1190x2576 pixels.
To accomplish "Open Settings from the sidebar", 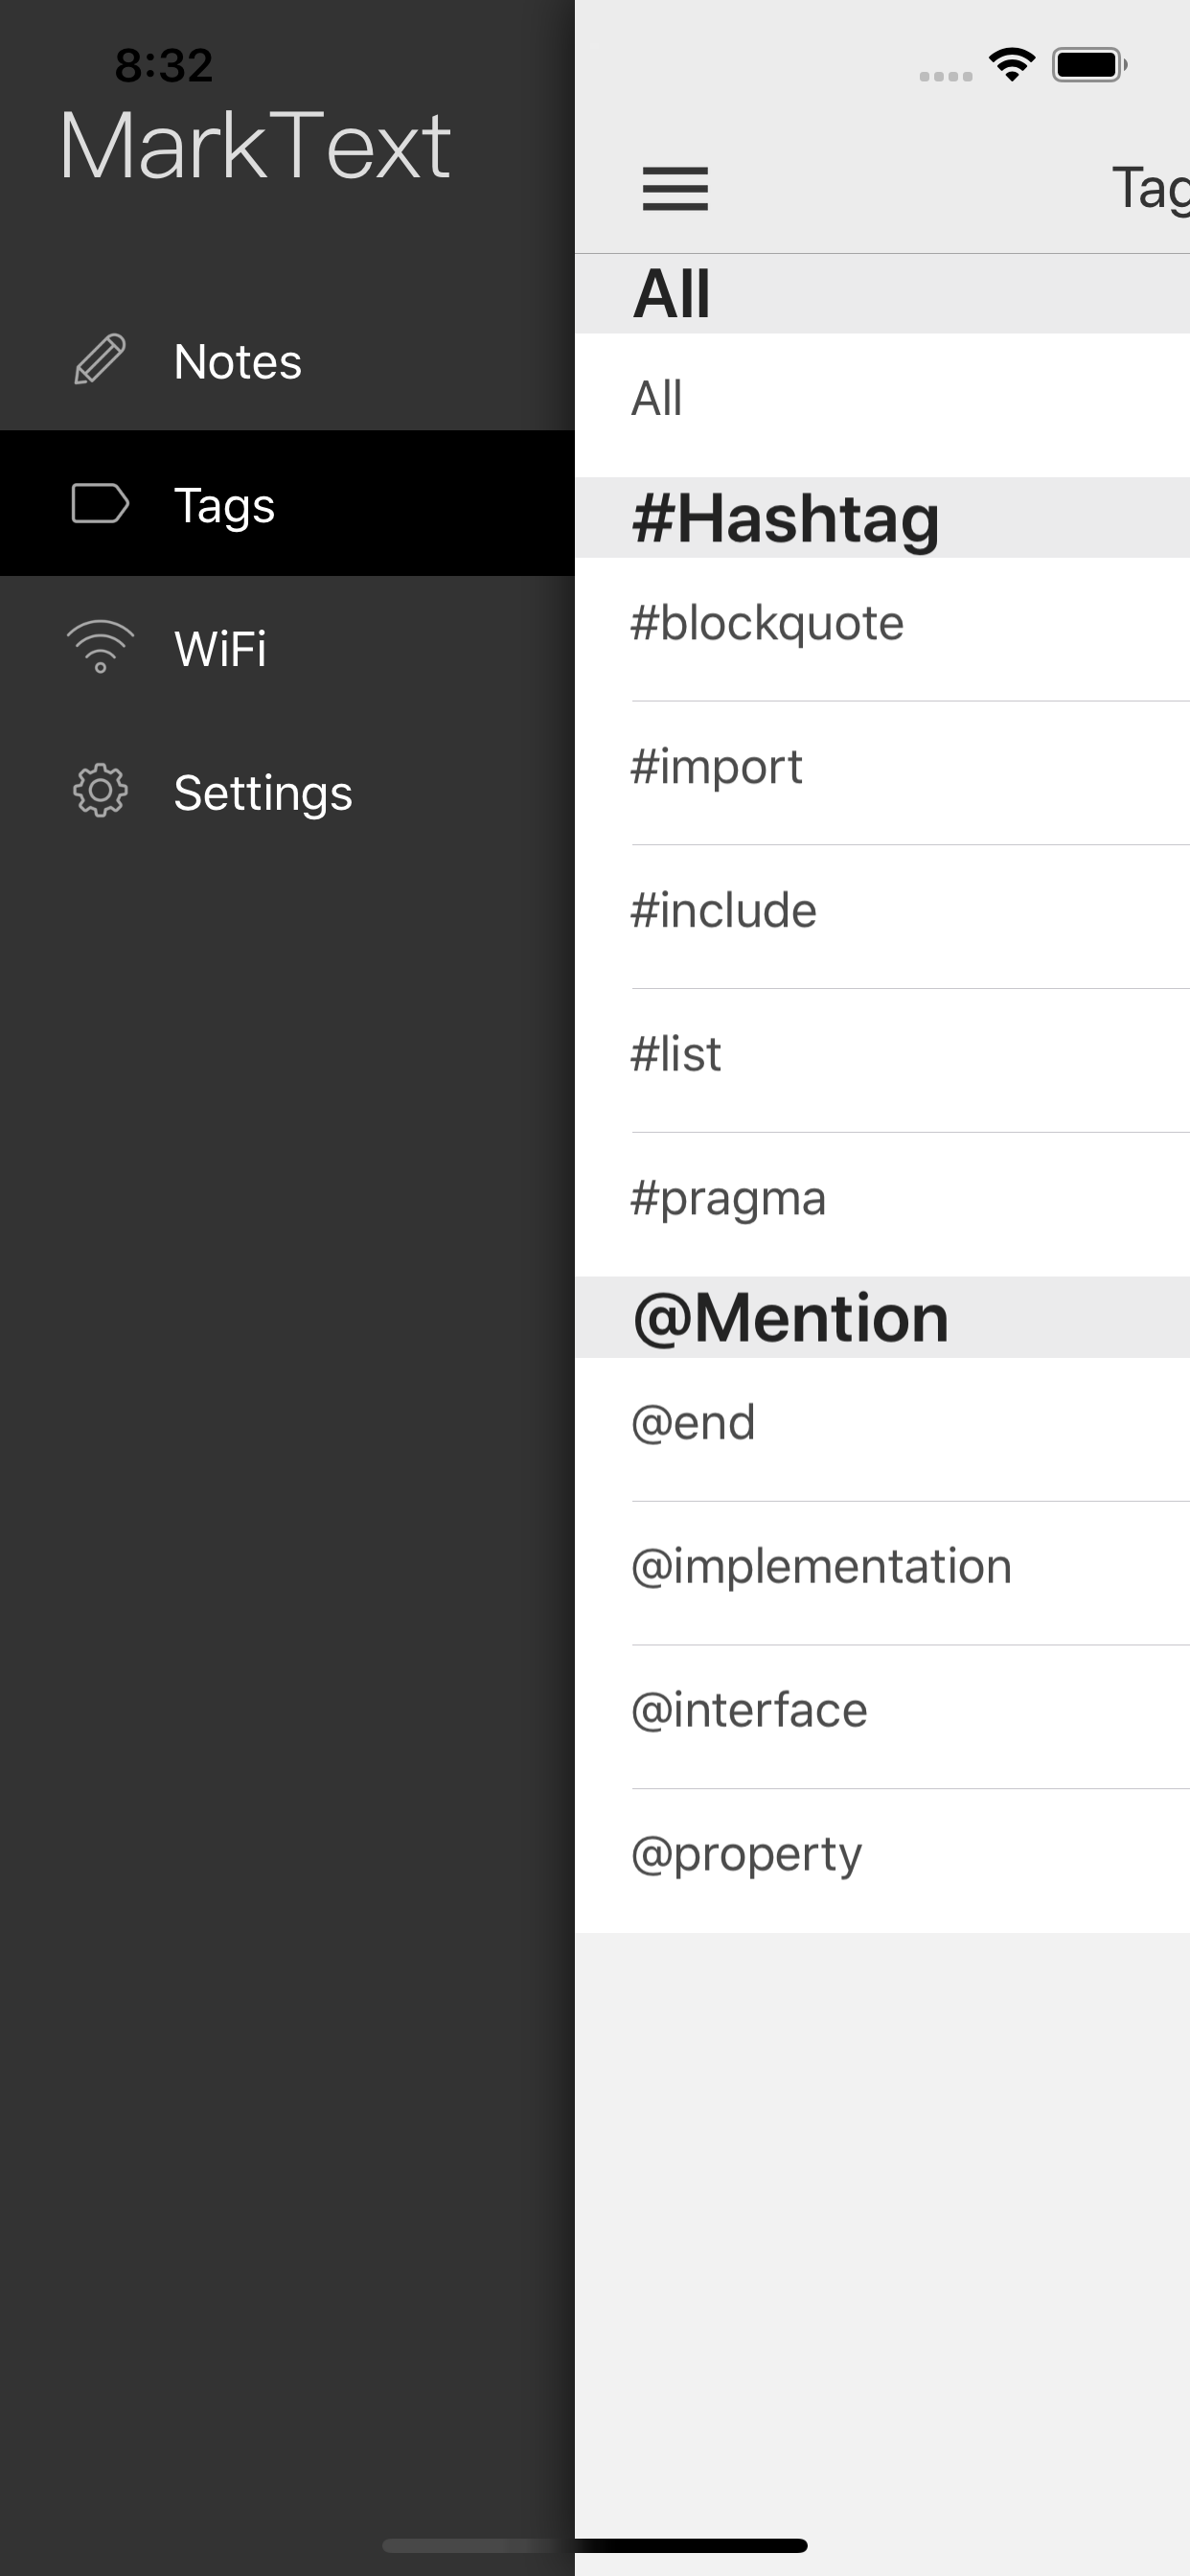I will point(263,792).
